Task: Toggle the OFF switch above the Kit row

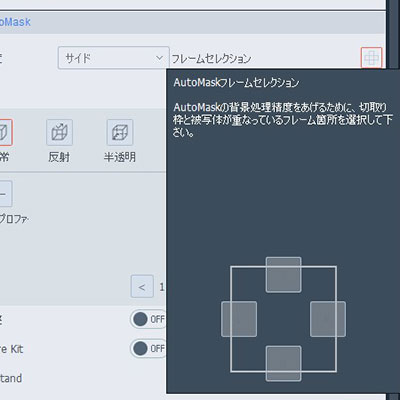Action: tap(149, 319)
